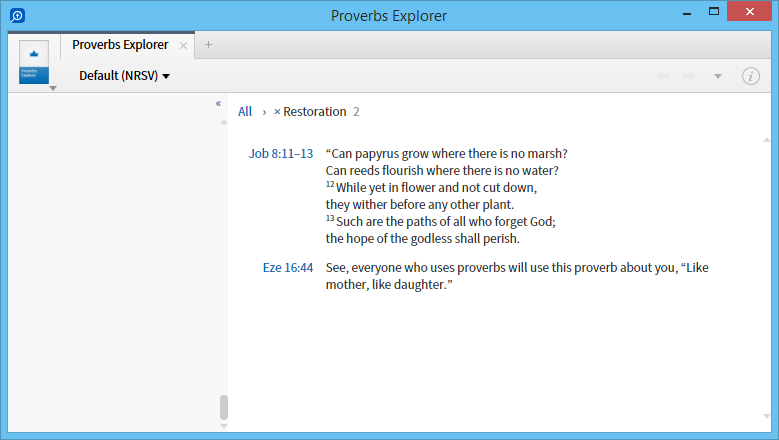Collapse the sidebar with double chevron

click(218, 103)
